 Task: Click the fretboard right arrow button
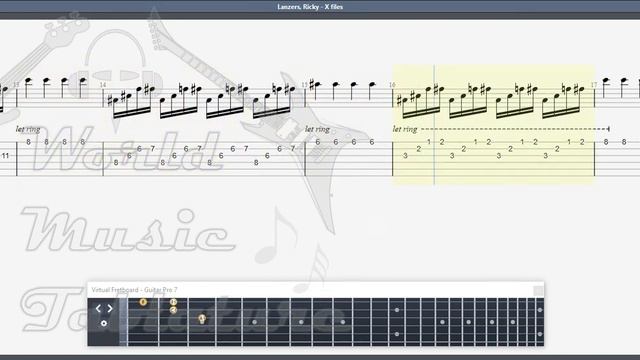pyautogui.click(x=110, y=309)
